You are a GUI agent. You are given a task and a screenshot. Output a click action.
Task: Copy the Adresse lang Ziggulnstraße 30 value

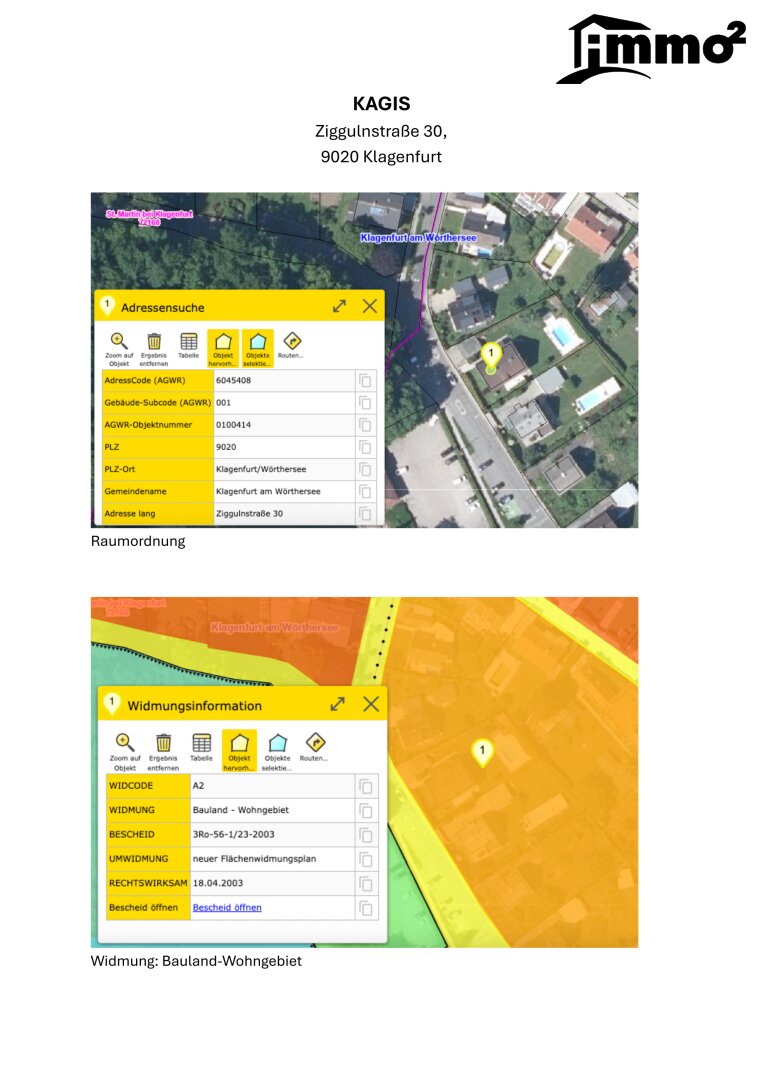coord(365,514)
